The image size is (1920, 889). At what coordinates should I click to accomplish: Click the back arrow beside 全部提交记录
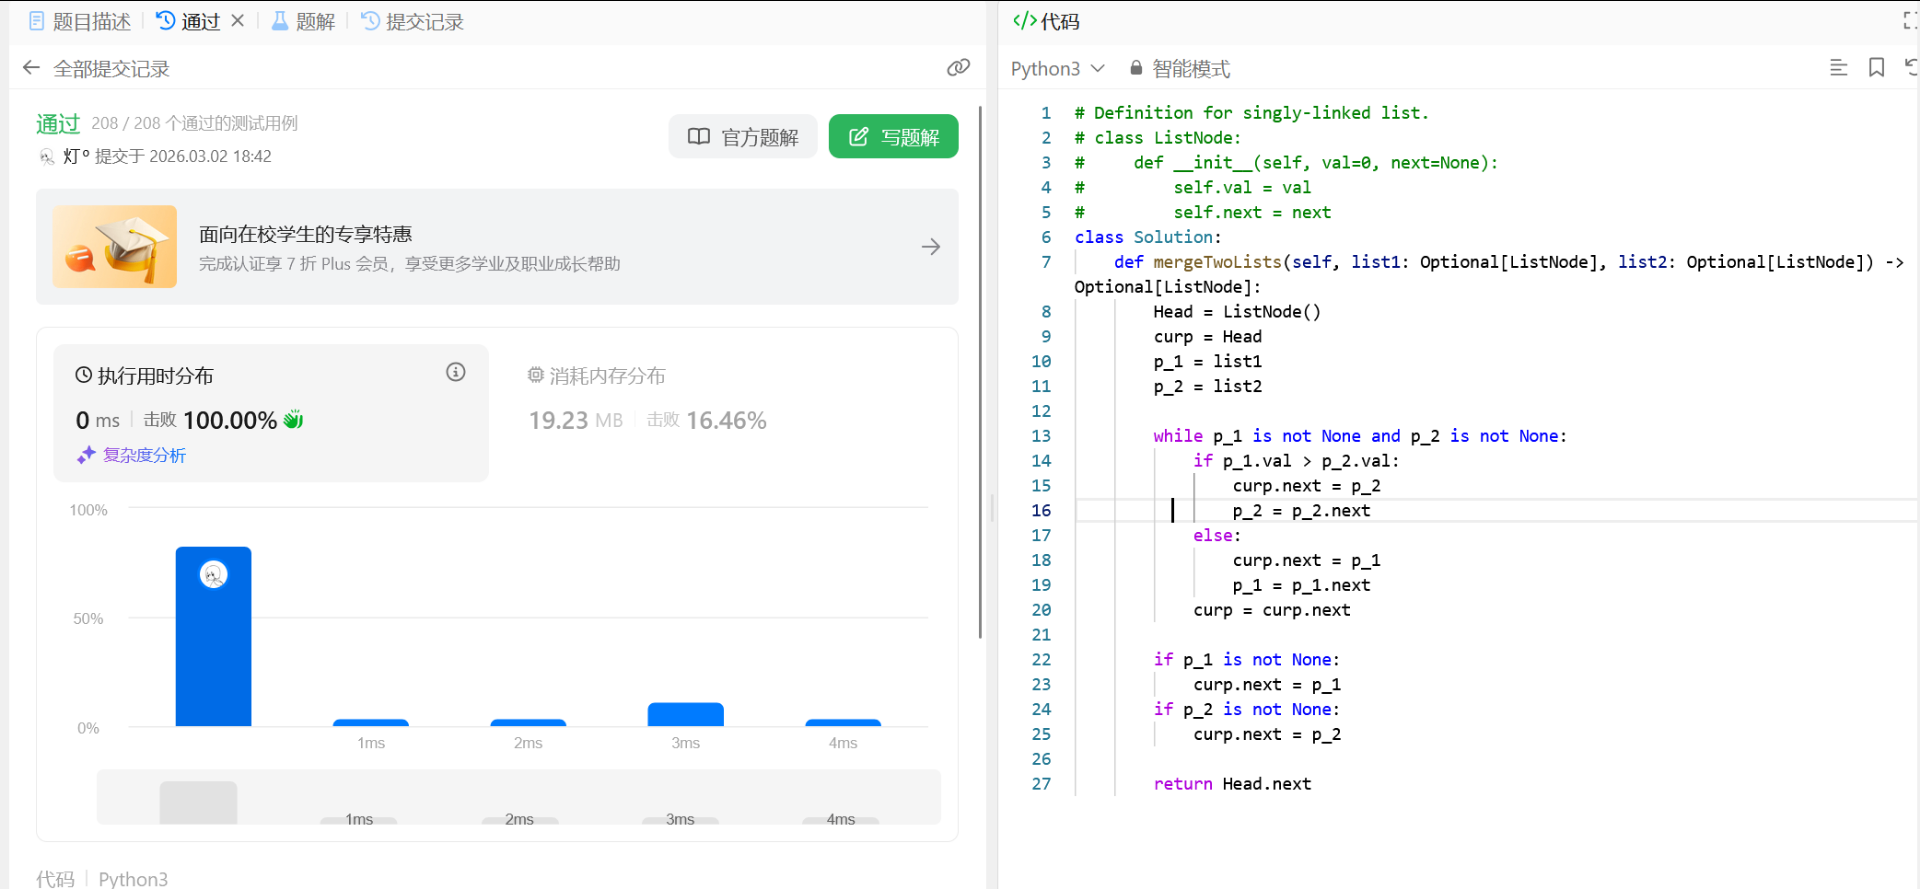point(31,68)
